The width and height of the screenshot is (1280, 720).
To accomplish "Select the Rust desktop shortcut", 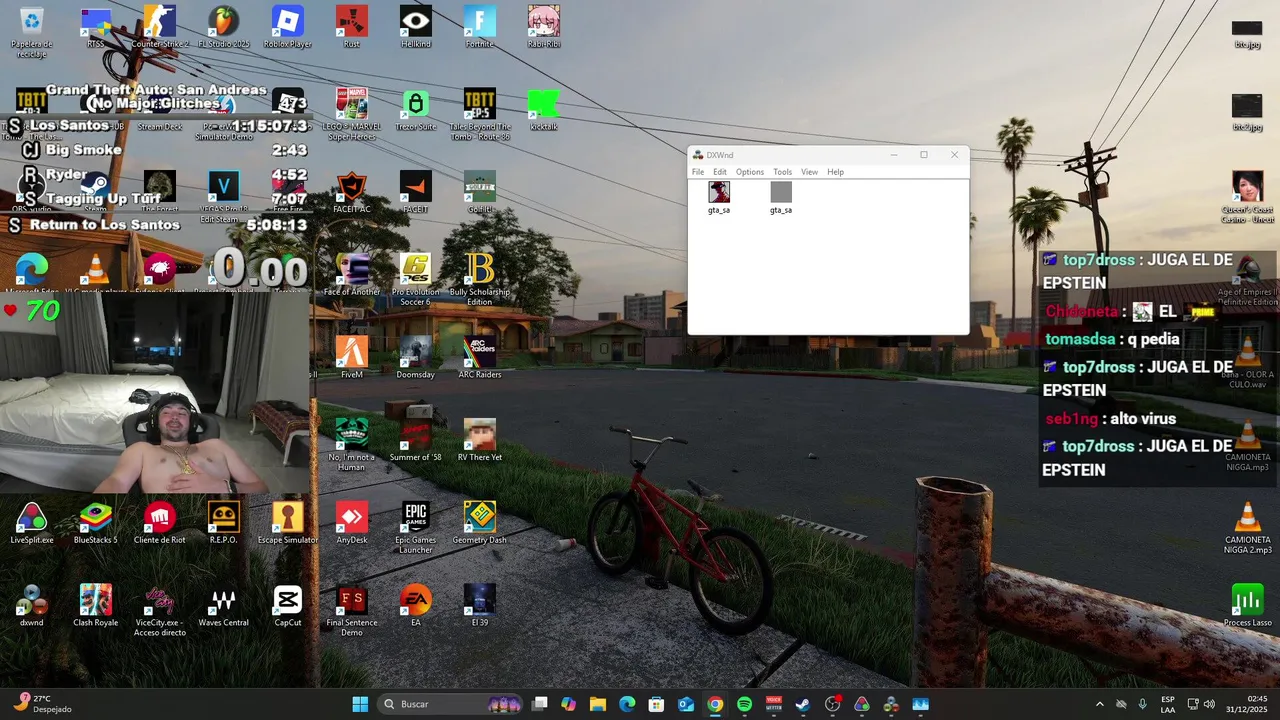I will click(x=352, y=27).
